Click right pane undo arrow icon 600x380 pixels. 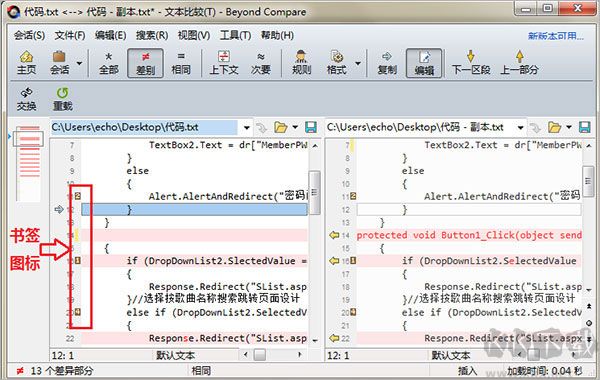click(535, 127)
